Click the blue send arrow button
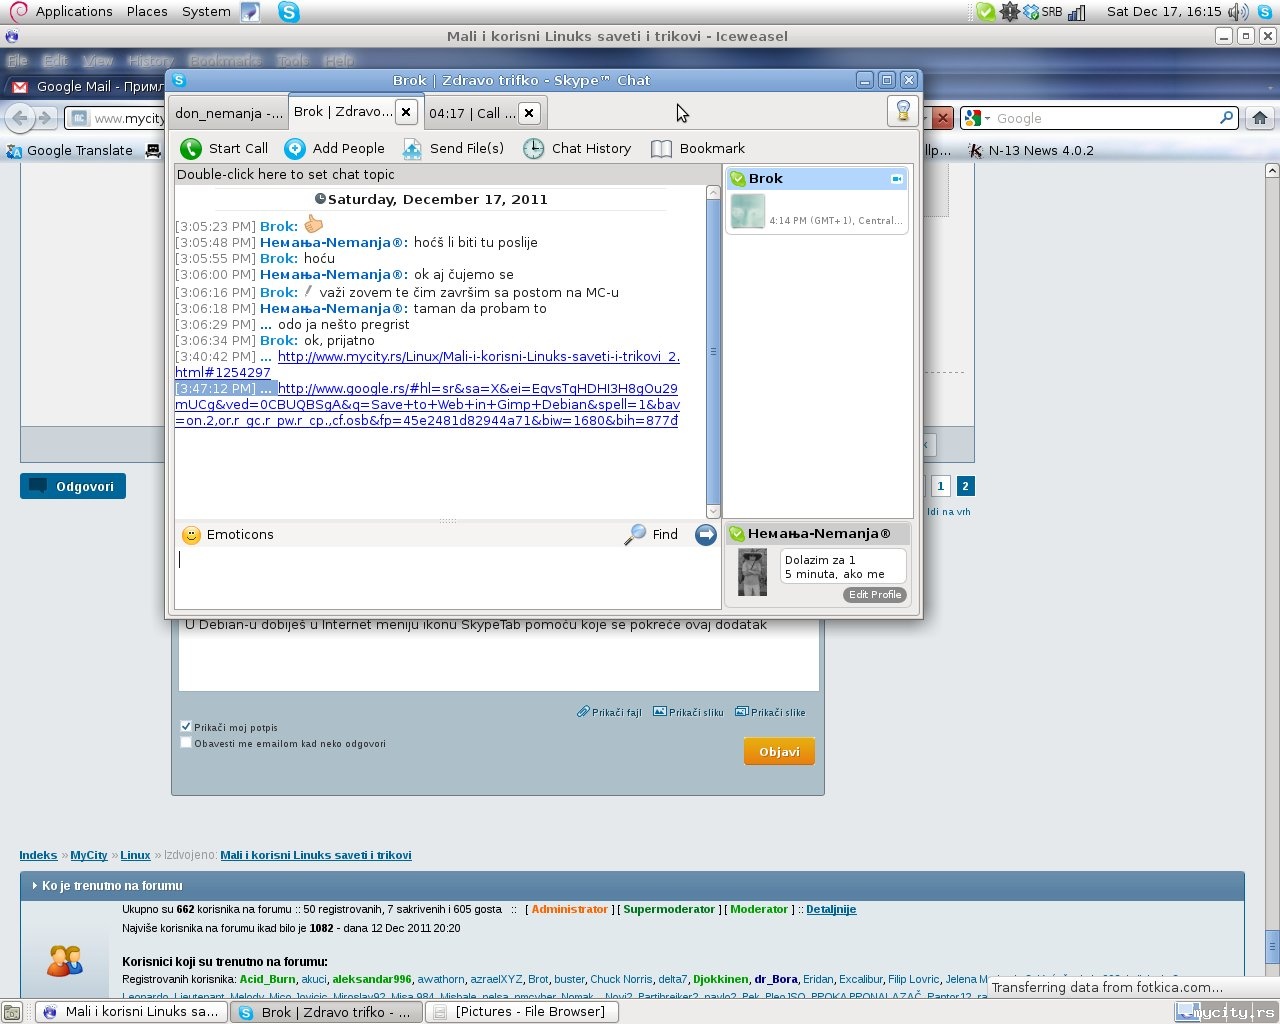Screen dimensions: 1280x1024 point(706,535)
